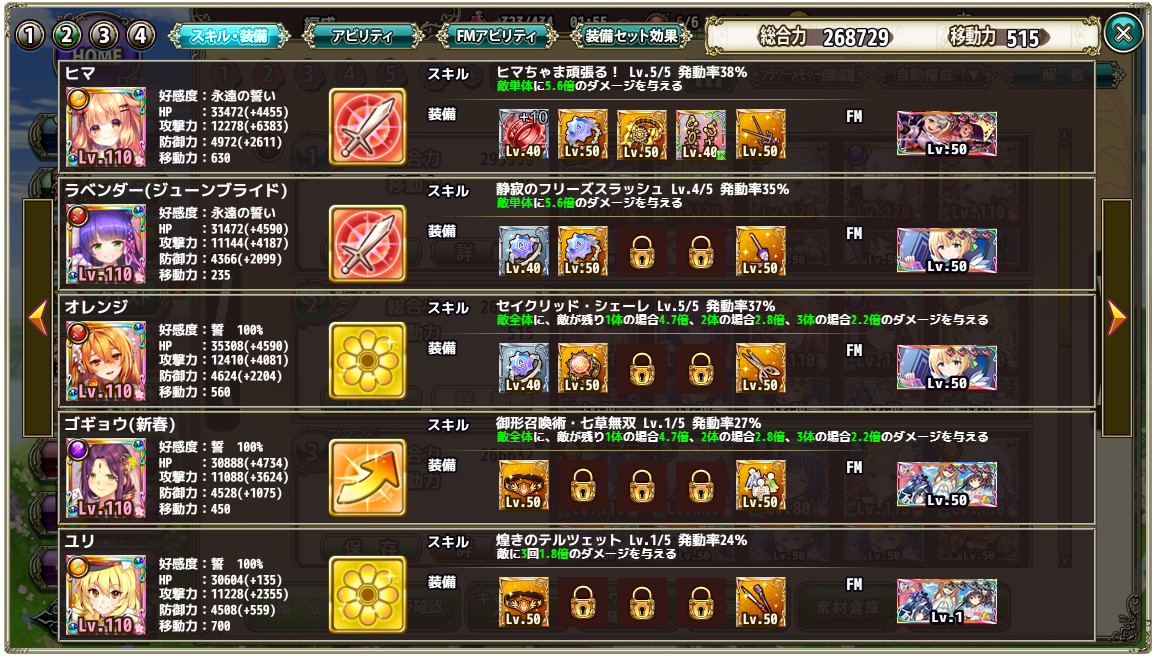Open the 装備セット効果 tab
The image size is (1162, 656).
[631, 36]
